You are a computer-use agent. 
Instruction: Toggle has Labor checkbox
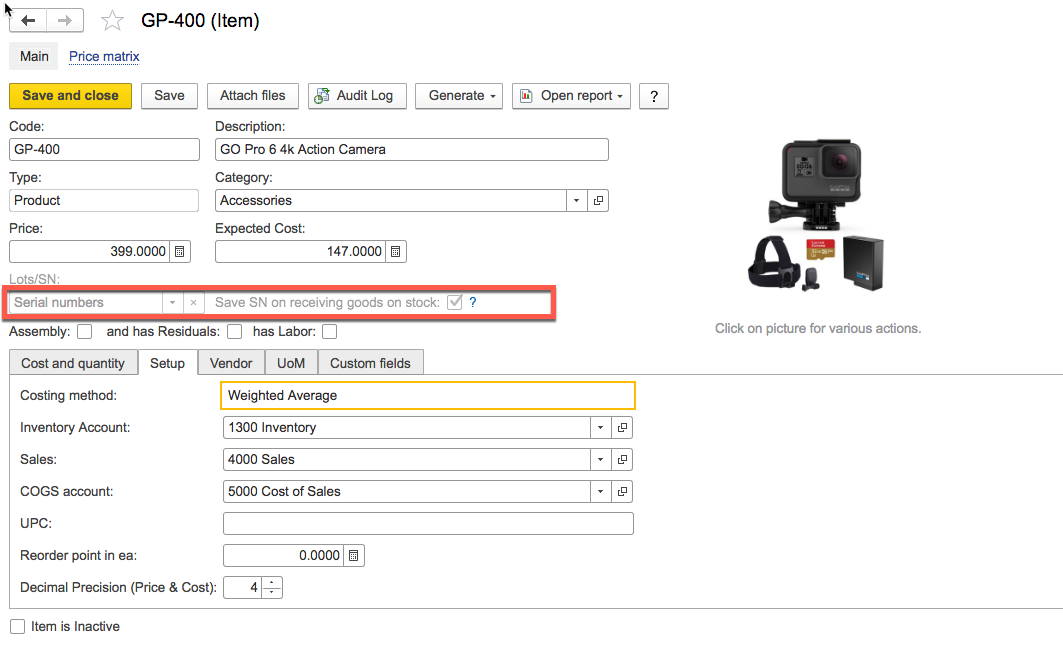click(329, 332)
